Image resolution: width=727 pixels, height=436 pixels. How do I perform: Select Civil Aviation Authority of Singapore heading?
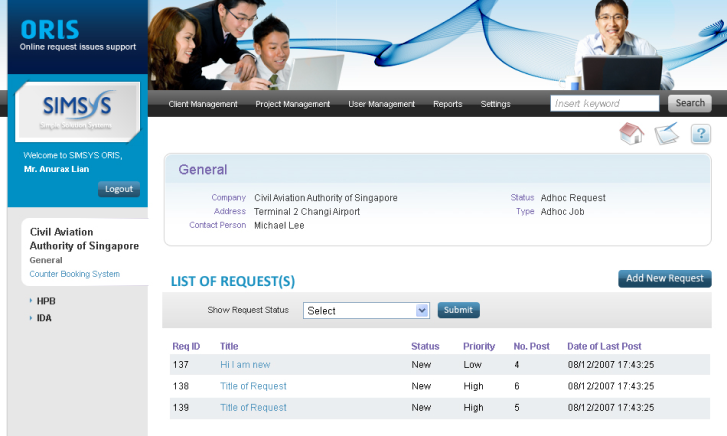click(84, 238)
